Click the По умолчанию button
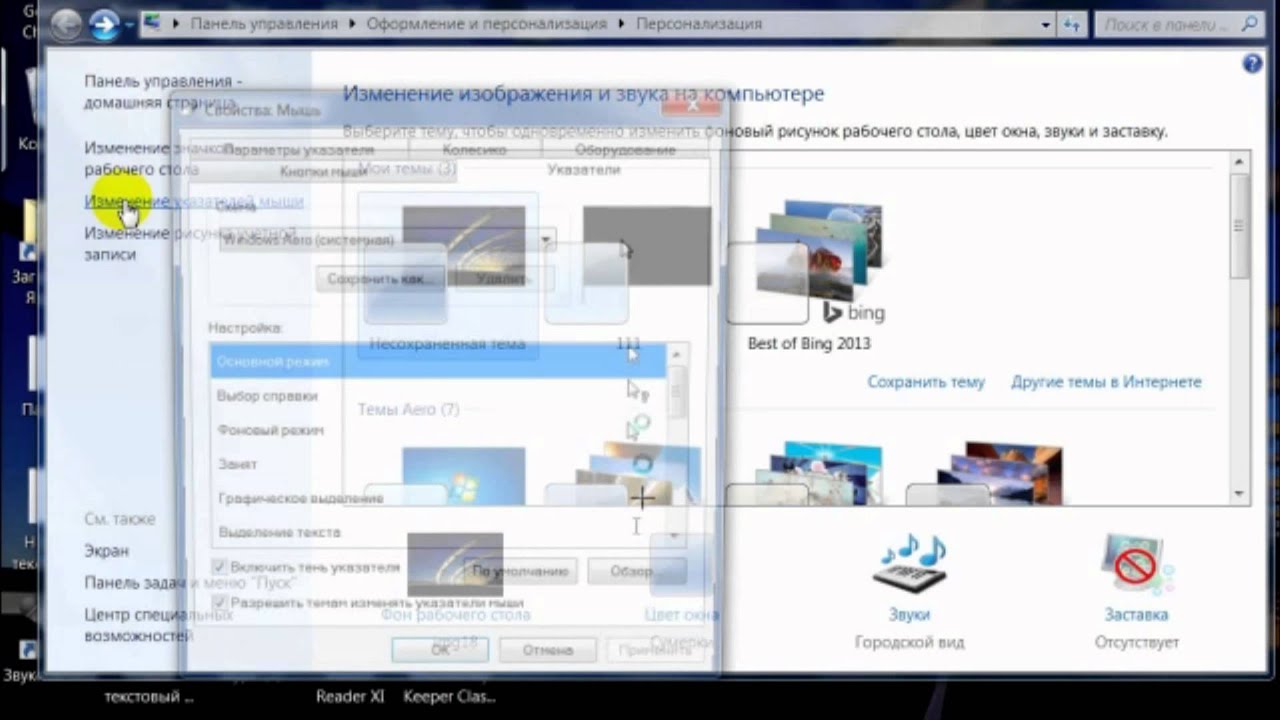This screenshot has width=1280, height=720. tap(520, 571)
